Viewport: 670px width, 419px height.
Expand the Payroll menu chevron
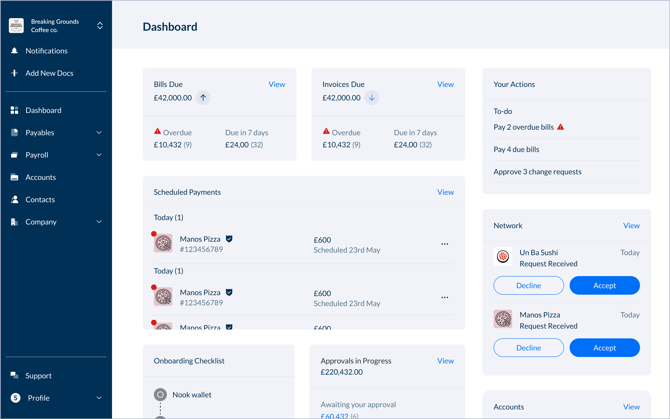click(x=99, y=155)
